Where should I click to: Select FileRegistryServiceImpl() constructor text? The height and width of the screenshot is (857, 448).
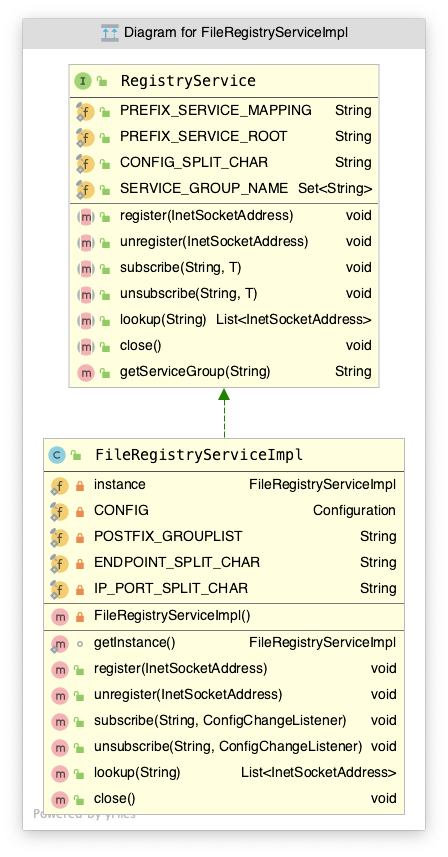[172, 616]
